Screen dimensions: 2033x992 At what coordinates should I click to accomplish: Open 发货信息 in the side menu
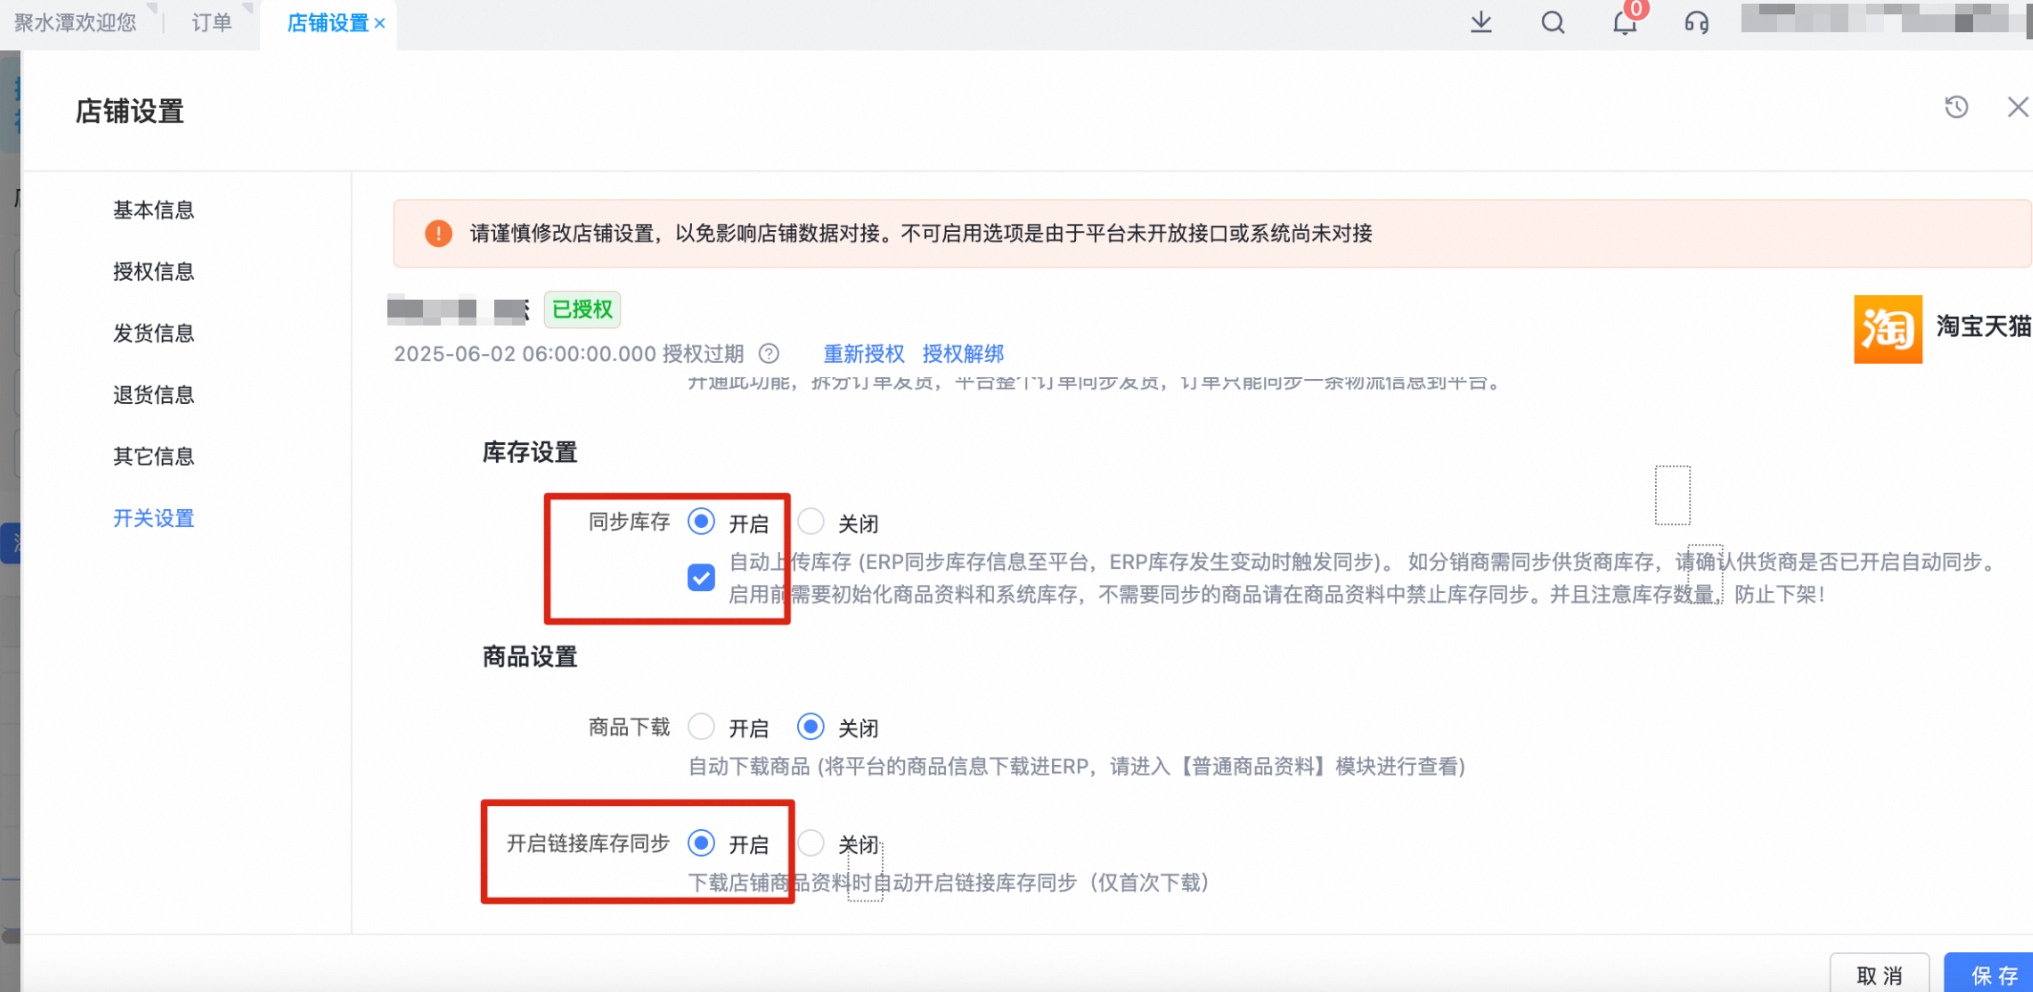click(153, 333)
